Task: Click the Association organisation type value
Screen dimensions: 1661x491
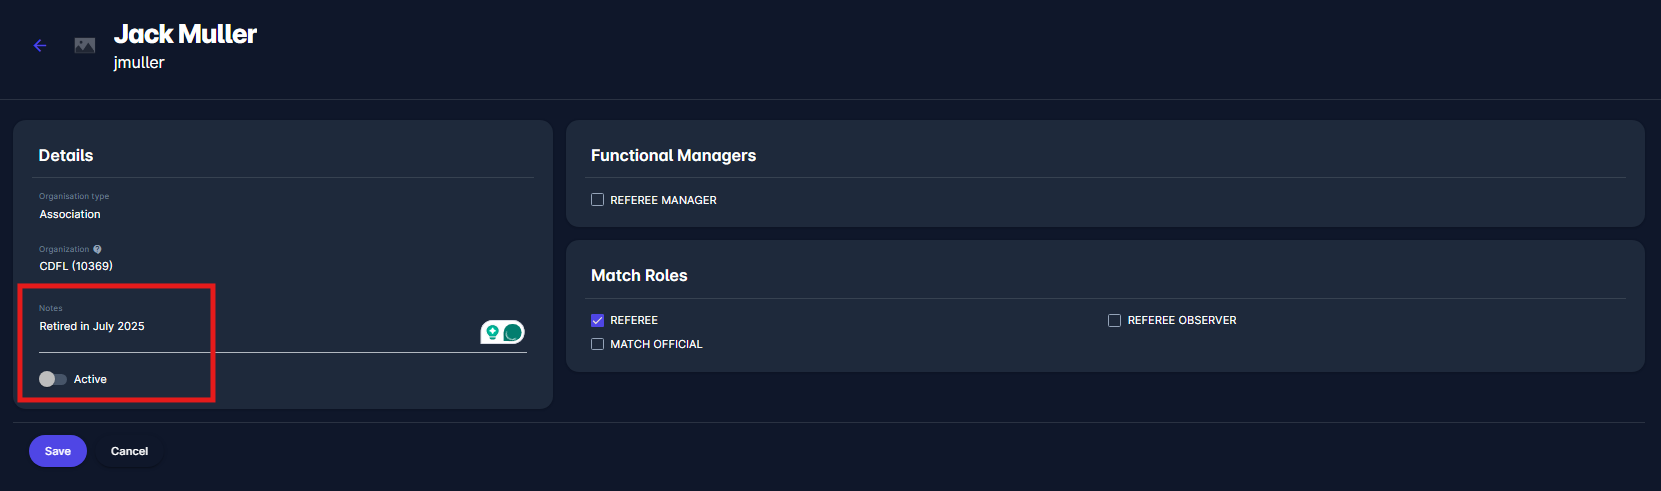Action: (70, 214)
